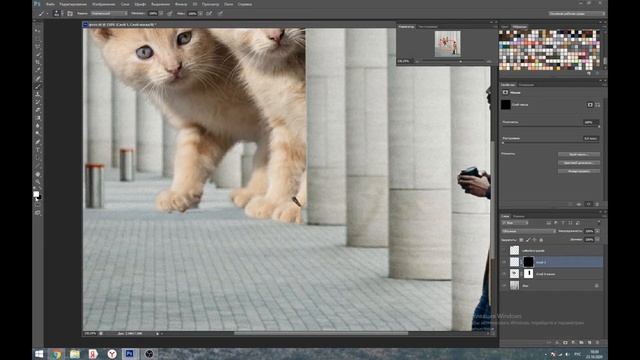Click the Инвертировать mask button
This screenshot has width=640, height=360.
click(x=579, y=171)
